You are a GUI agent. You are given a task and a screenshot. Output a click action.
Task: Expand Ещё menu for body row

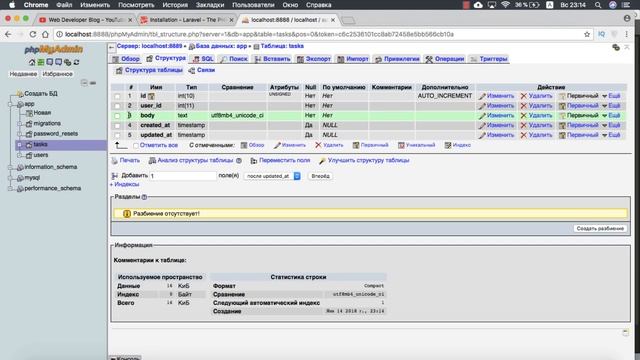pyautogui.click(x=611, y=116)
